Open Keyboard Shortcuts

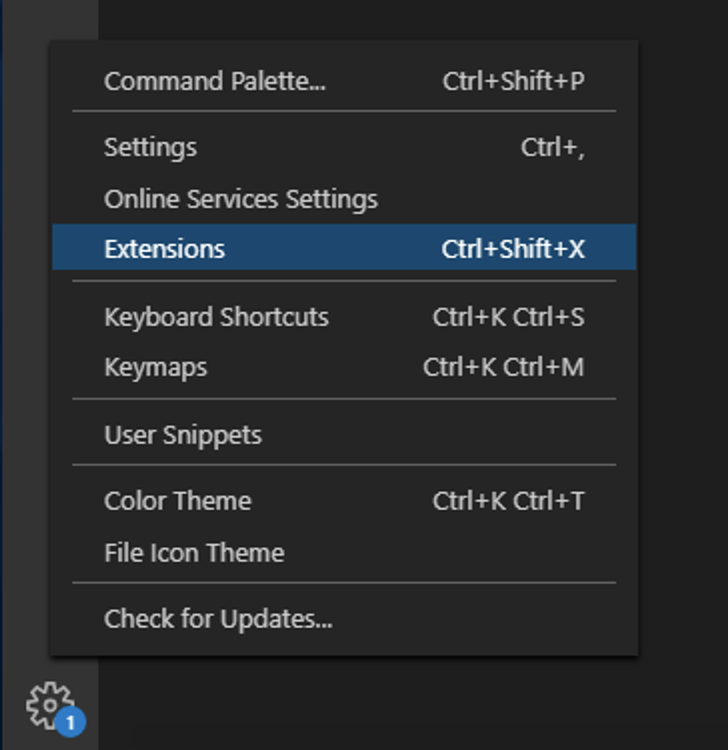tap(344, 317)
